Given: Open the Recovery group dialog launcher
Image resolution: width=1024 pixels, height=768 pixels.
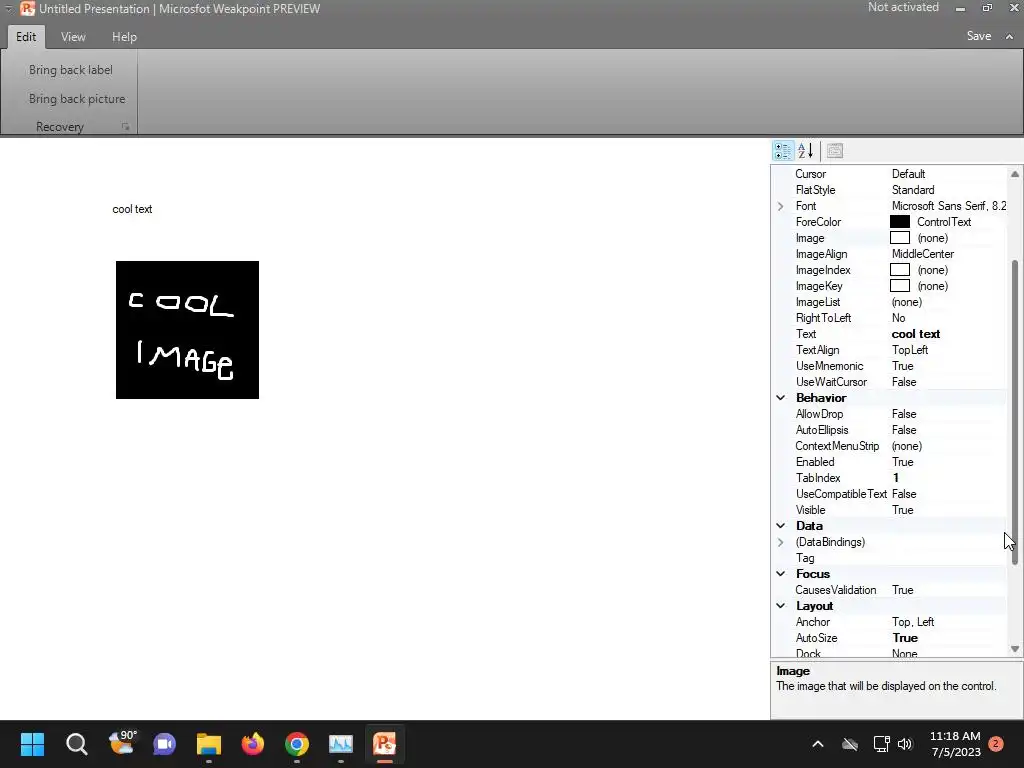Looking at the screenshot, I should (x=125, y=127).
